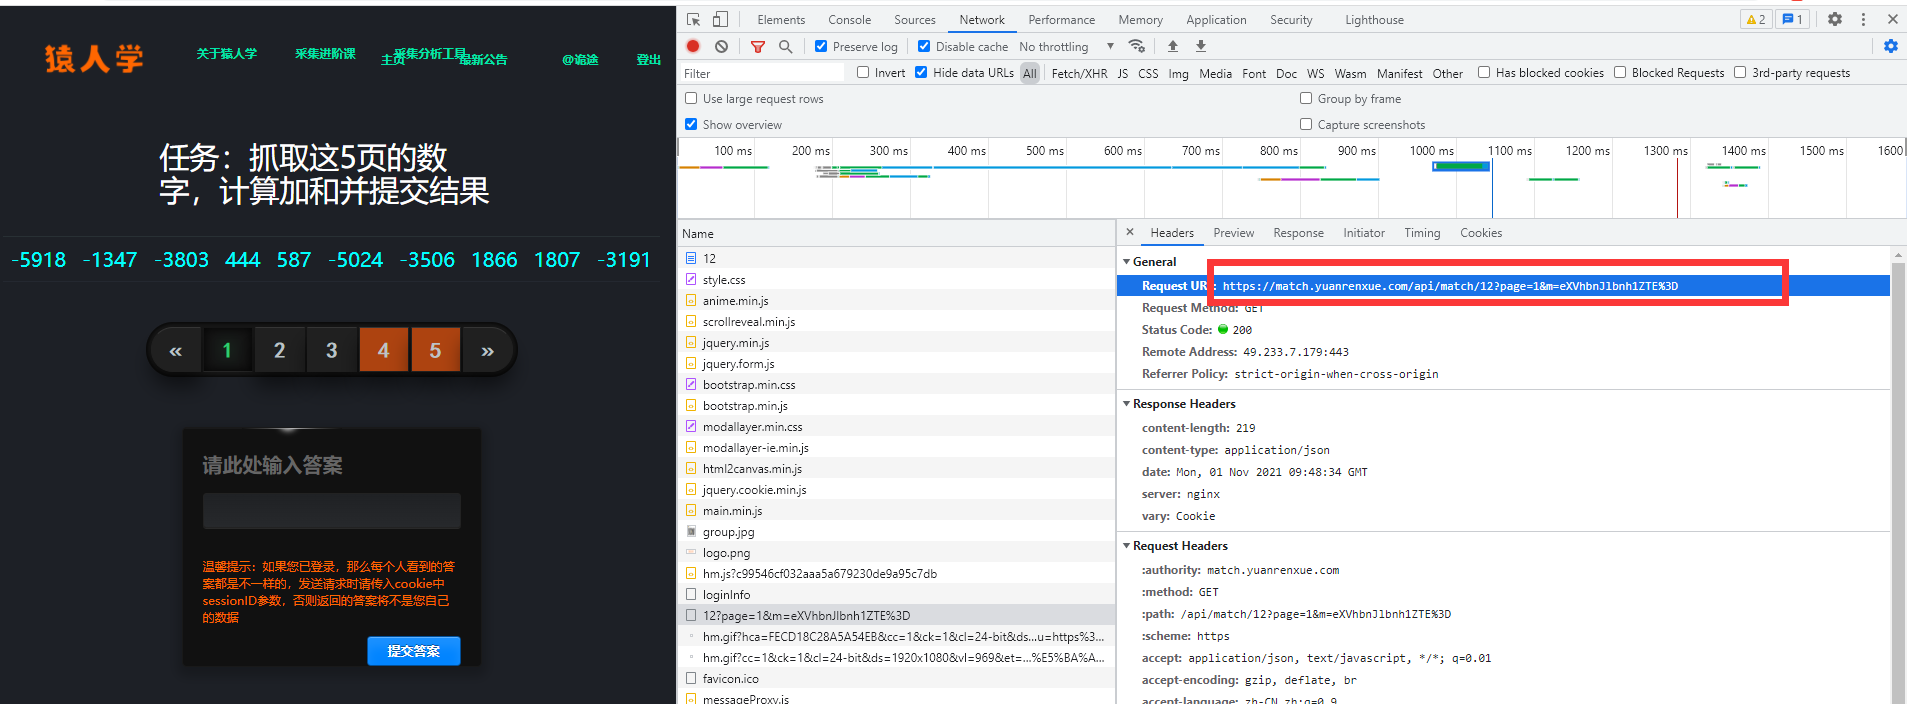Toggle Disable cache checkbox

(x=924, y=46)
